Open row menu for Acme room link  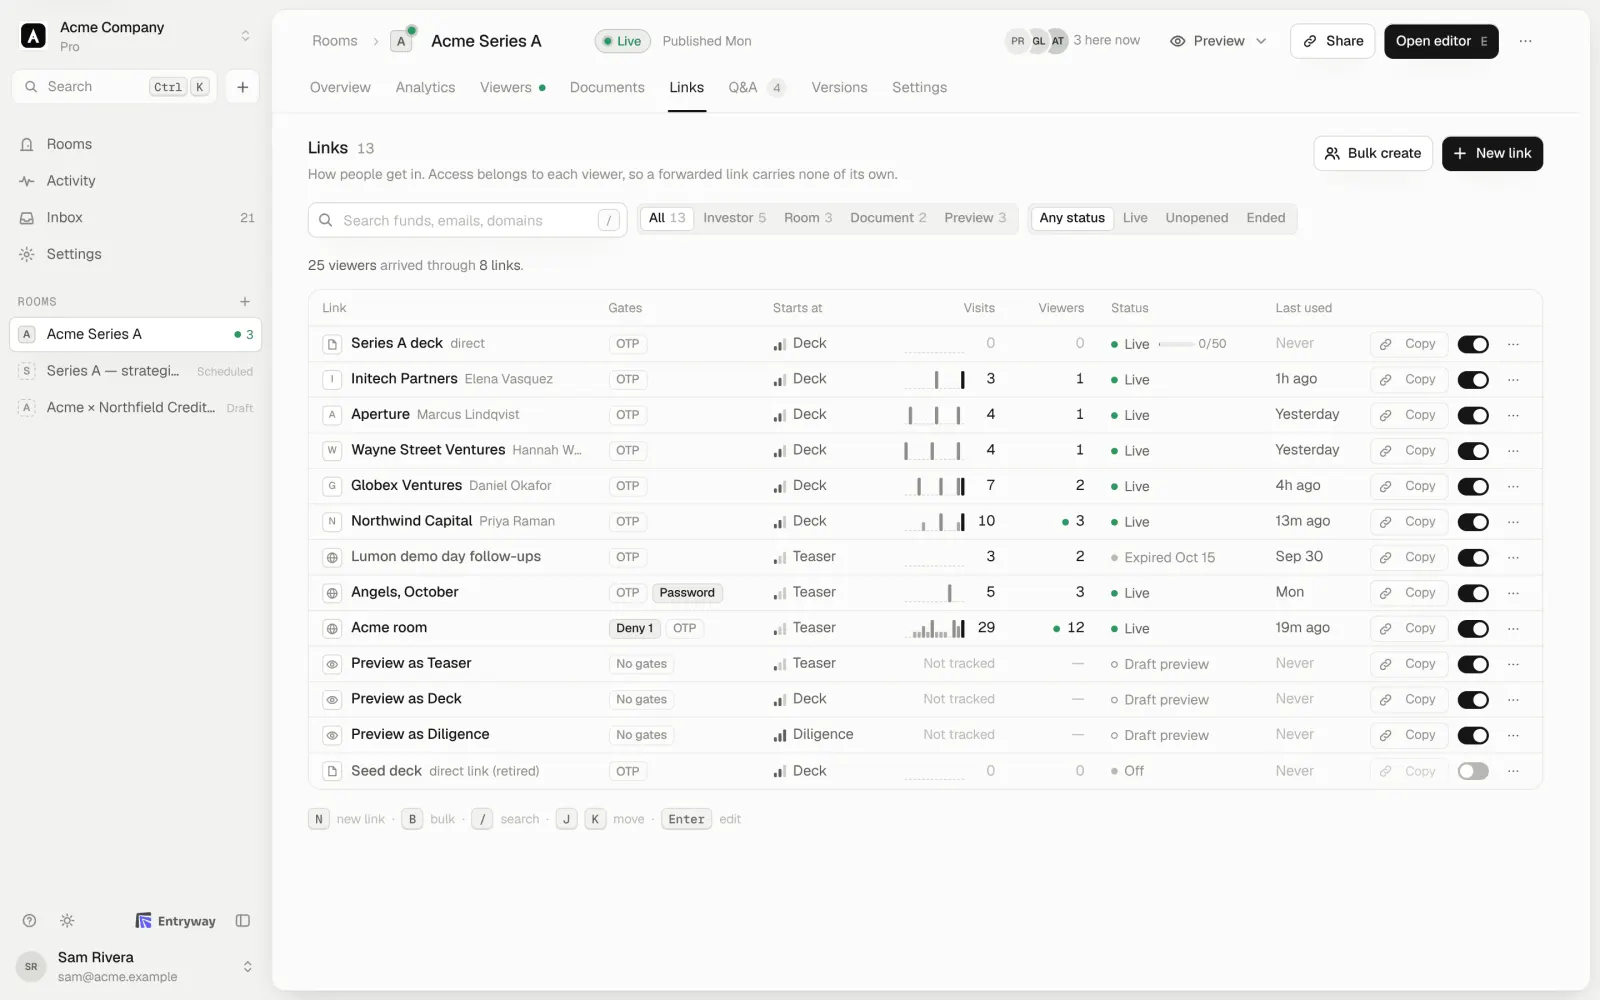point(1513,629)
